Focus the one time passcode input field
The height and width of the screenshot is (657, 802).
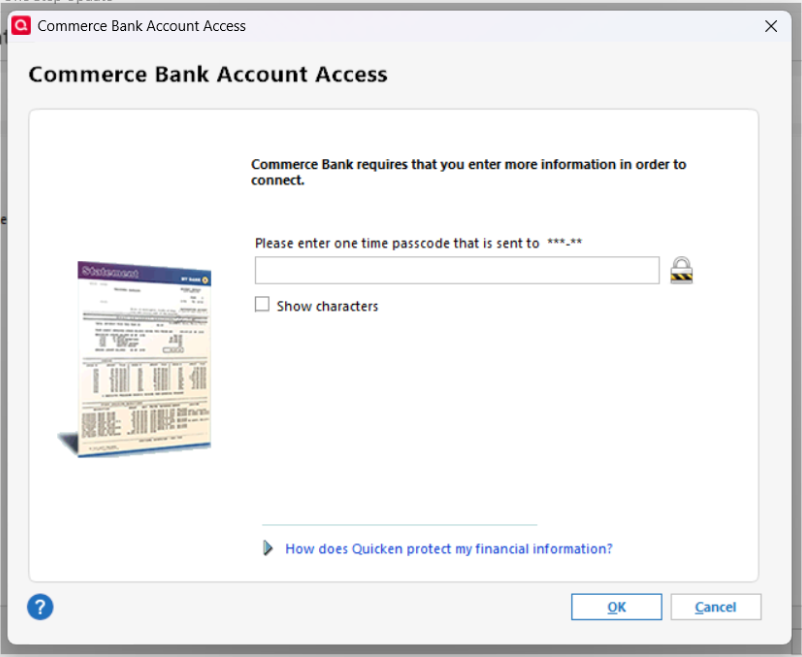[x=457, y=270]
